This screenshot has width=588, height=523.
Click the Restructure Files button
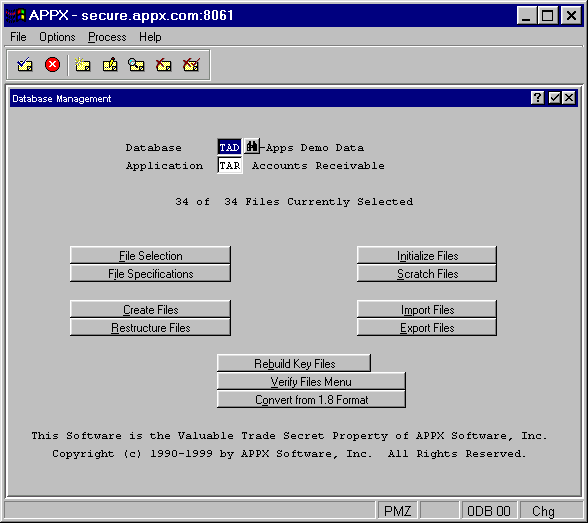tap(150, 327)
